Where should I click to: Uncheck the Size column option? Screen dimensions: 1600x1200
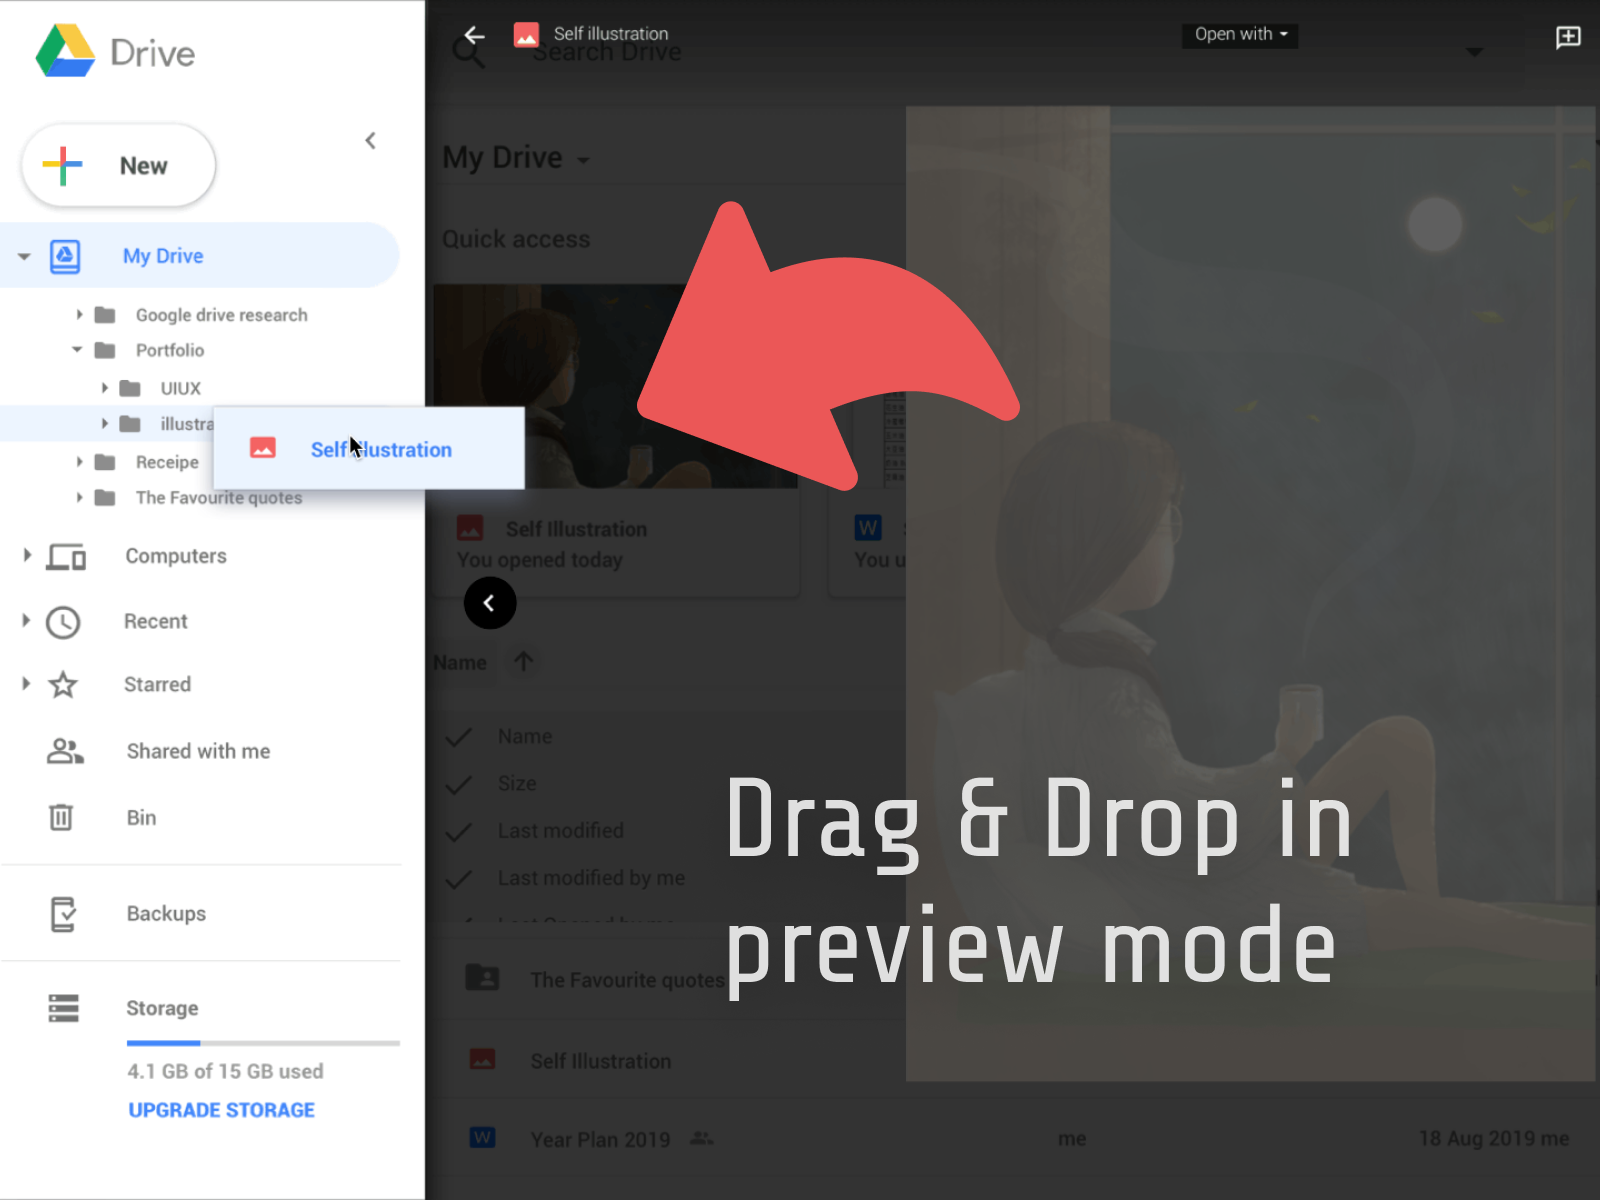(459, 784)
